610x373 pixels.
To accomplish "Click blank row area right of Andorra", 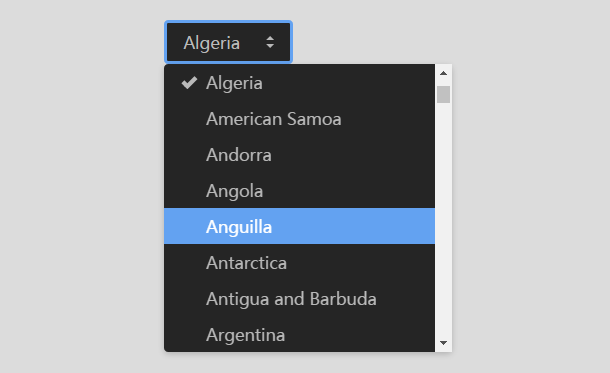I will coord(352,155).
